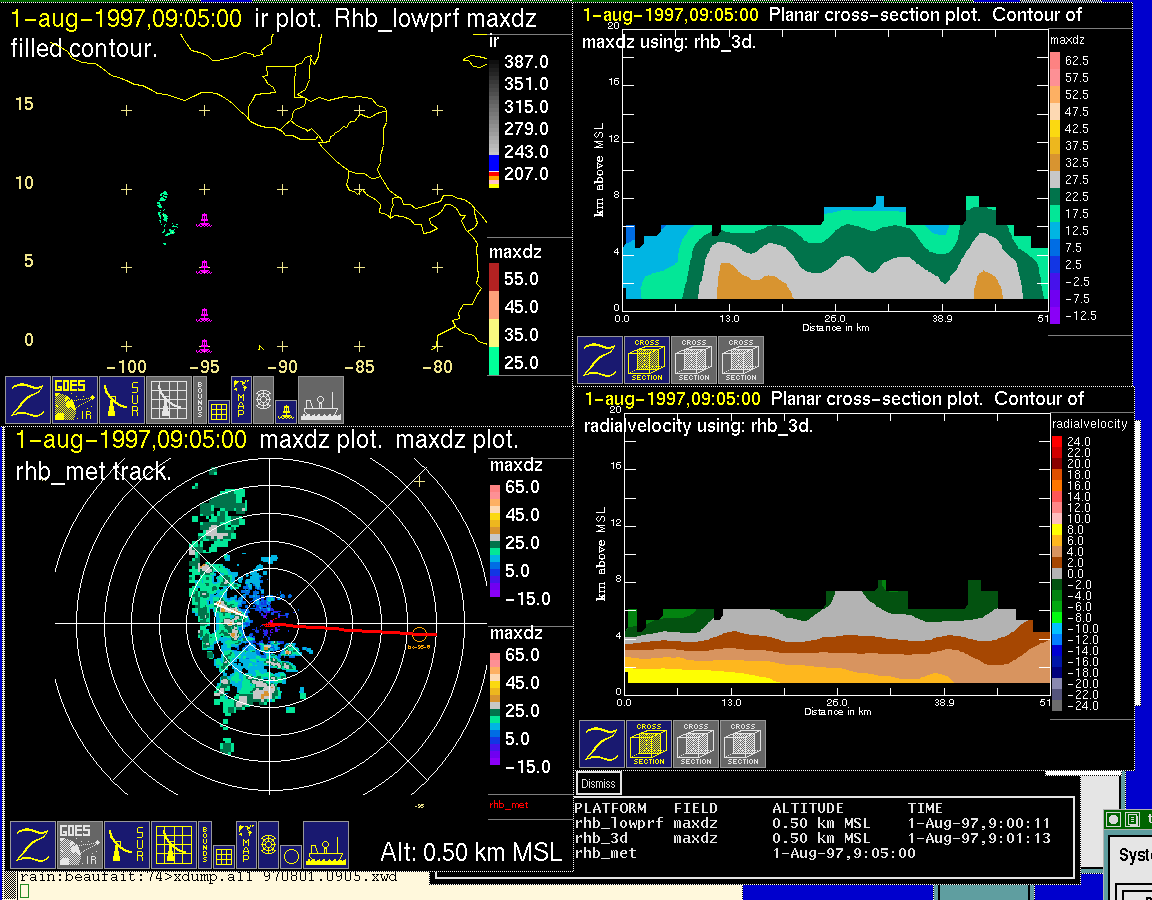Click the red rhb_met legend label
The width and height of the screenshot is (1152, 900).
tap(508, 804)
